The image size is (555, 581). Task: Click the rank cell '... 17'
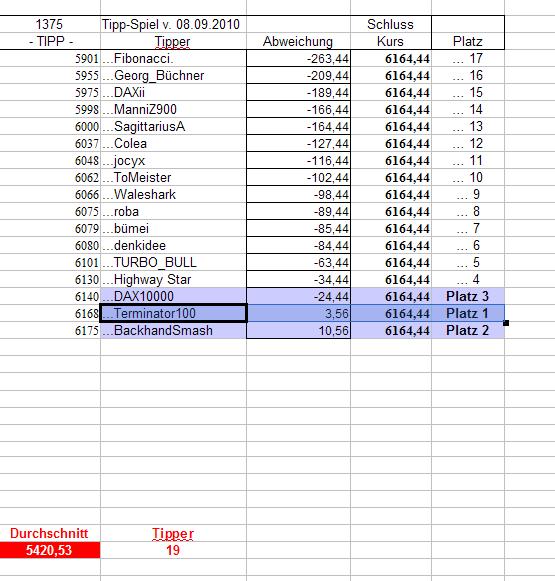pyautogui.click(x=468, y=59)
